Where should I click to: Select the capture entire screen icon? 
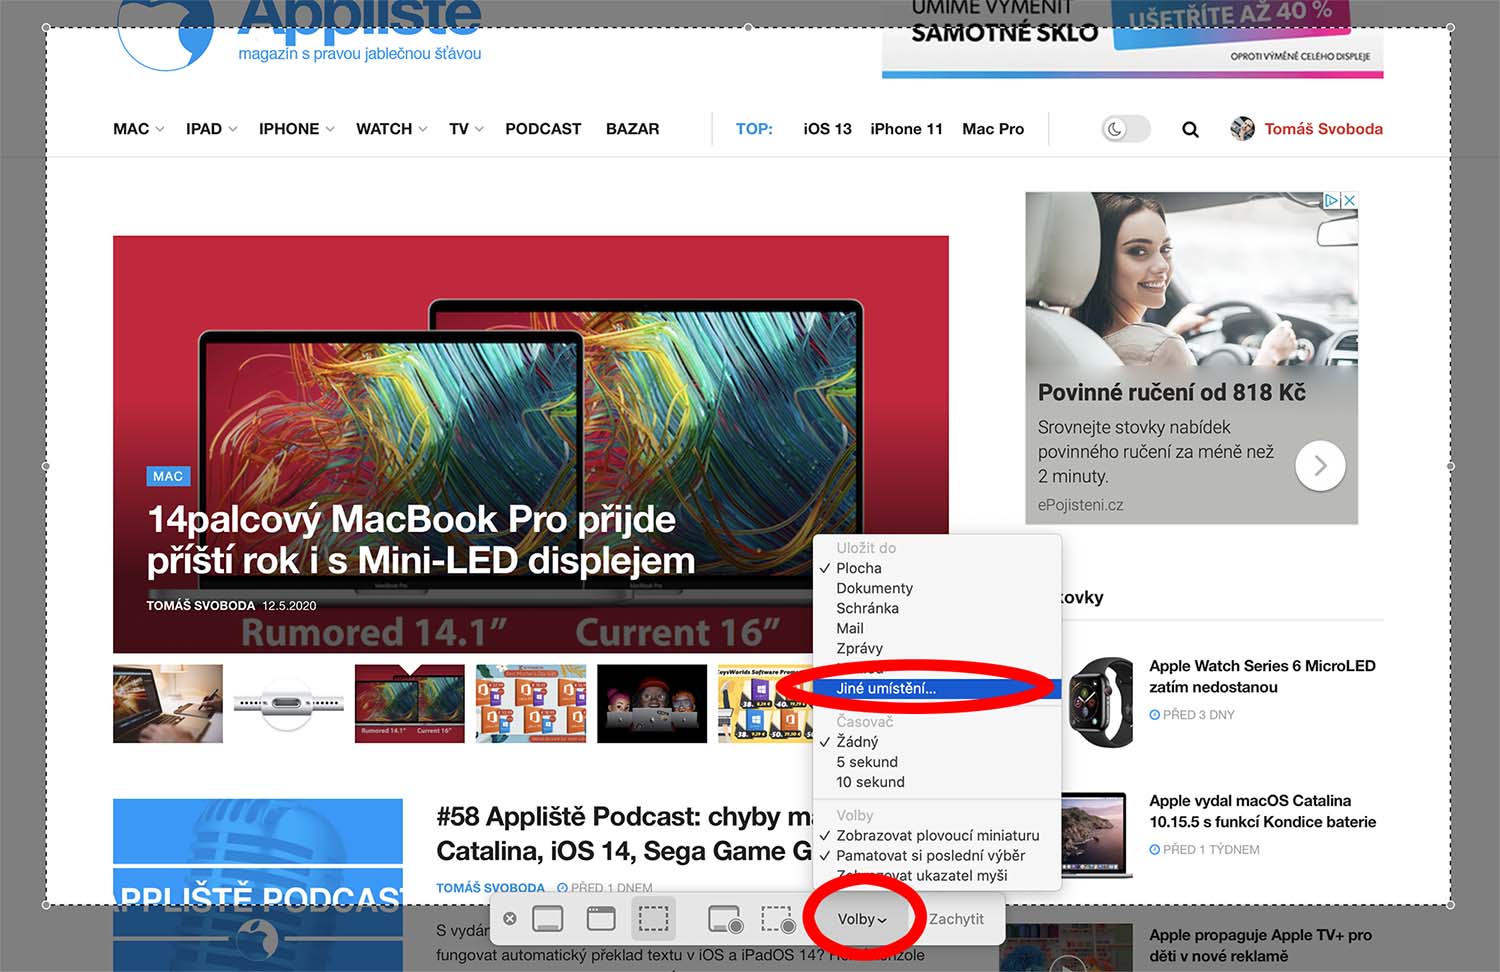click(x=548, y=918)
